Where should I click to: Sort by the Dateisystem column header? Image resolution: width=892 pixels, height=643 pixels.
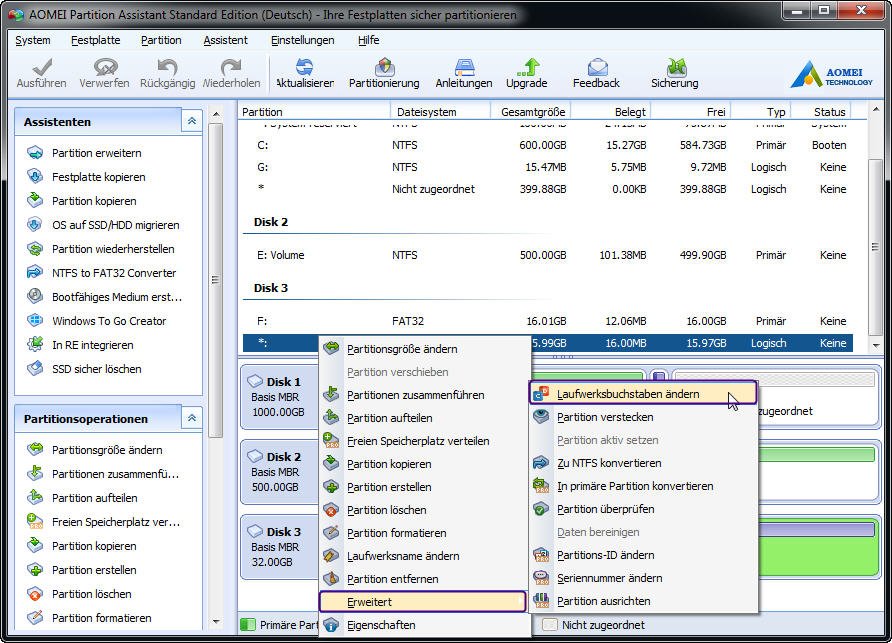440,112
